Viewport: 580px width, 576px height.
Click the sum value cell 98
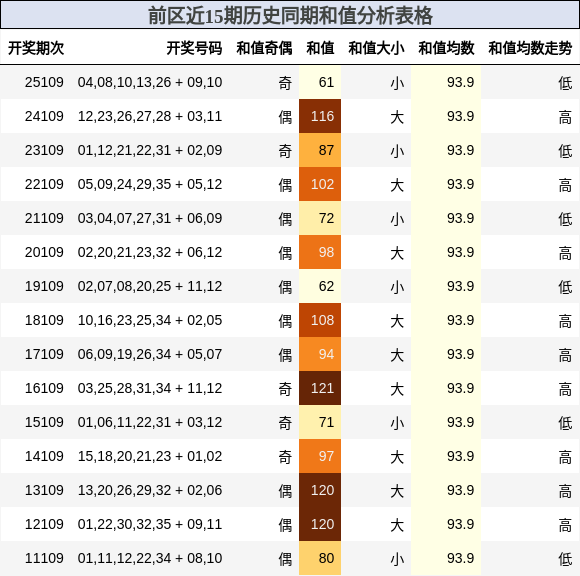click(x=320, y=252)
